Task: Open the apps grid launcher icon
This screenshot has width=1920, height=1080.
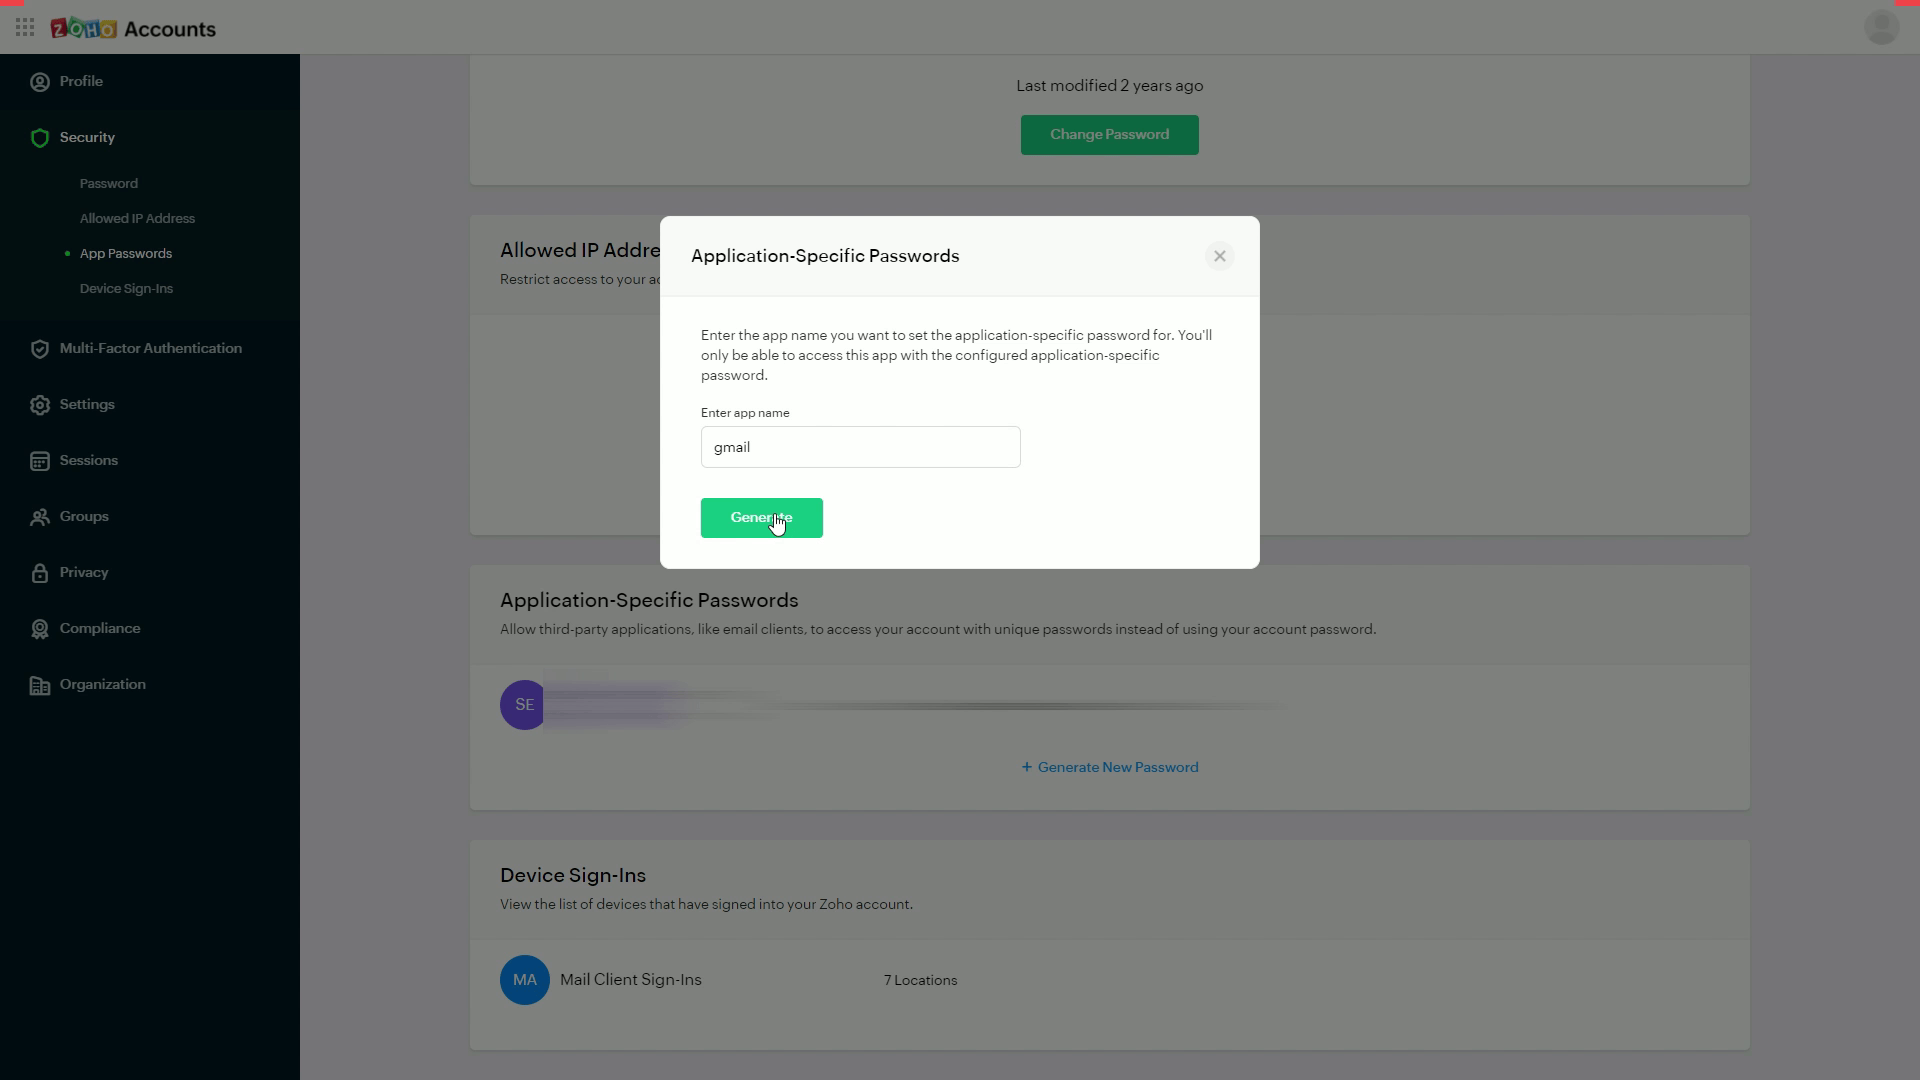Action: (25, 28)
